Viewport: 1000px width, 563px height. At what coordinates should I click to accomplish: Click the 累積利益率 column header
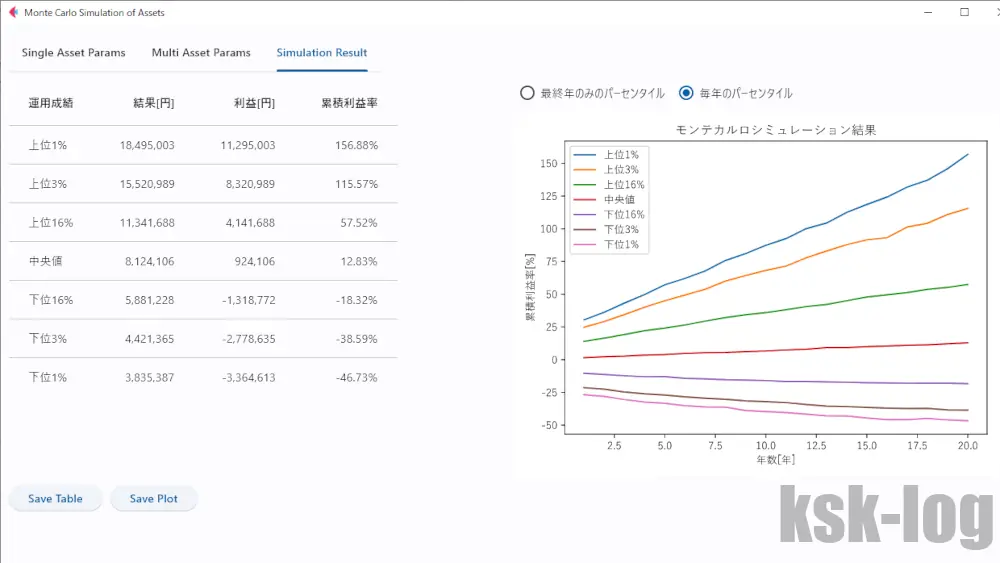349,103
